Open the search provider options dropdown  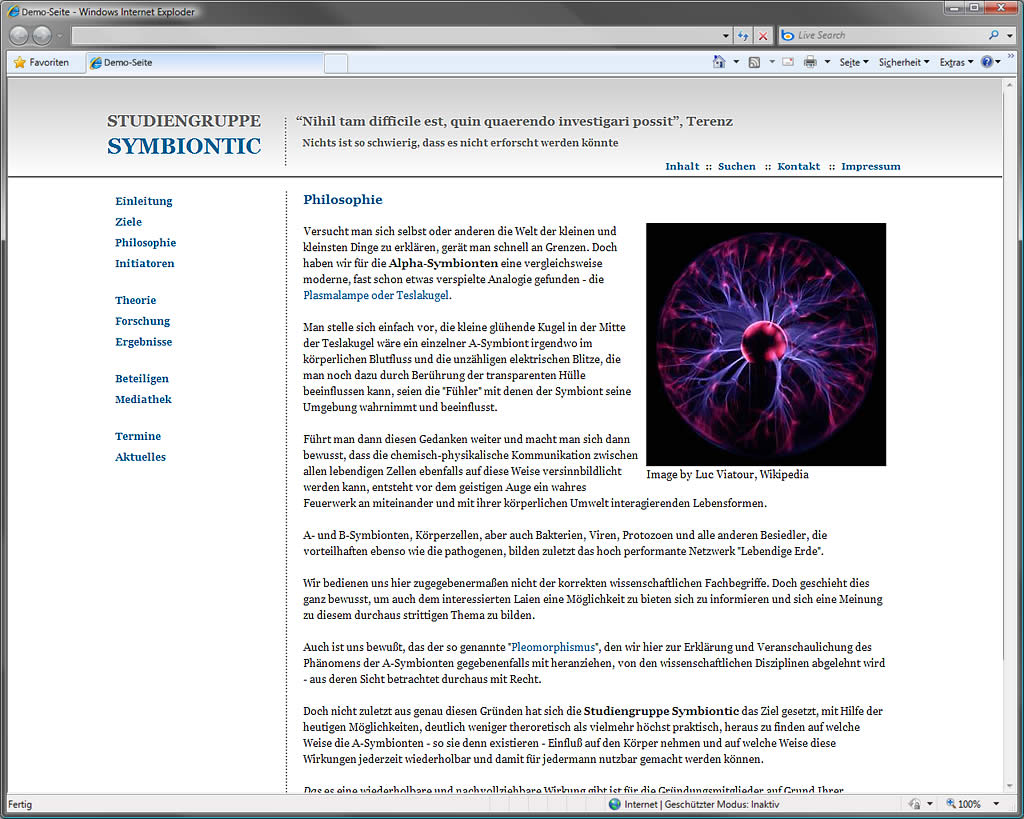1010,36
